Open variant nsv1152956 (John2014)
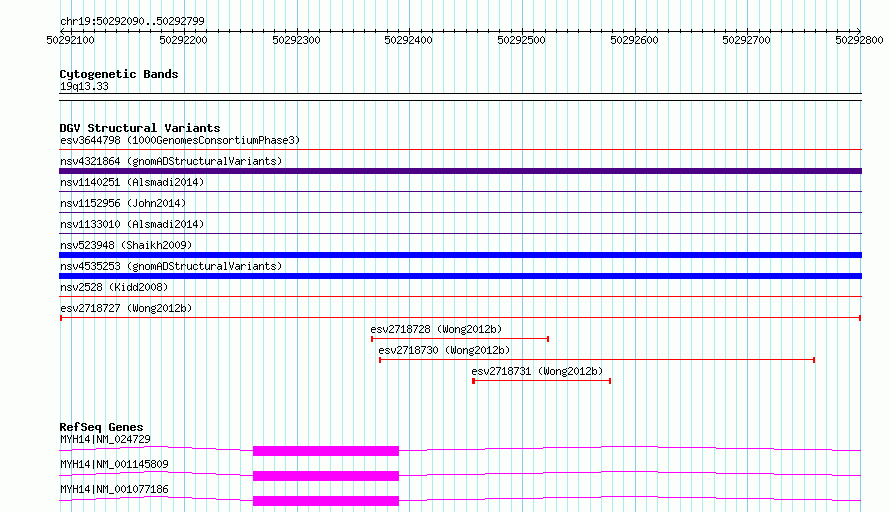890x512 pixels. pyautogui.click(x=123, y=203)
